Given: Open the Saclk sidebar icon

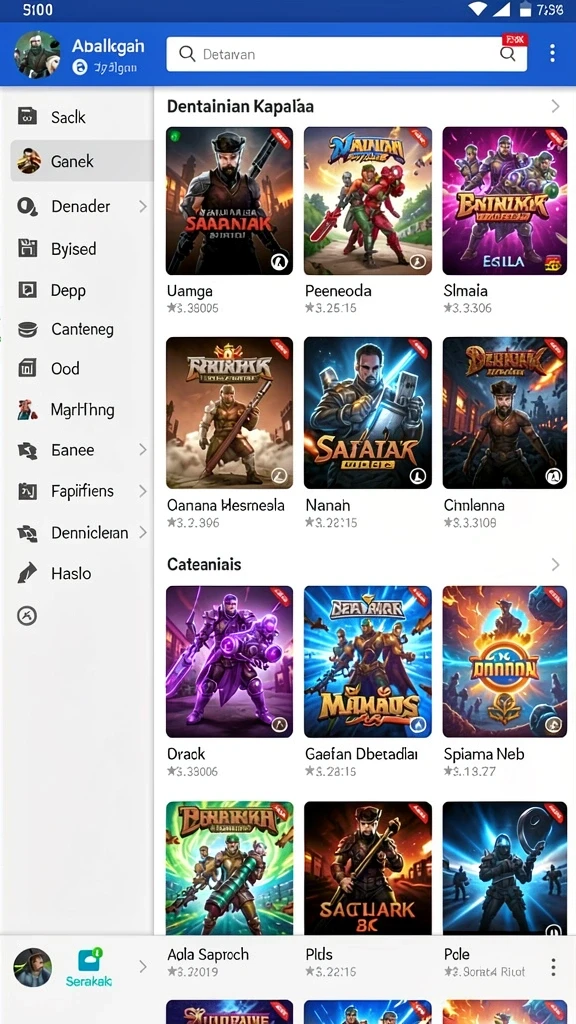Looking at the screenshot, I should [27, 117].
